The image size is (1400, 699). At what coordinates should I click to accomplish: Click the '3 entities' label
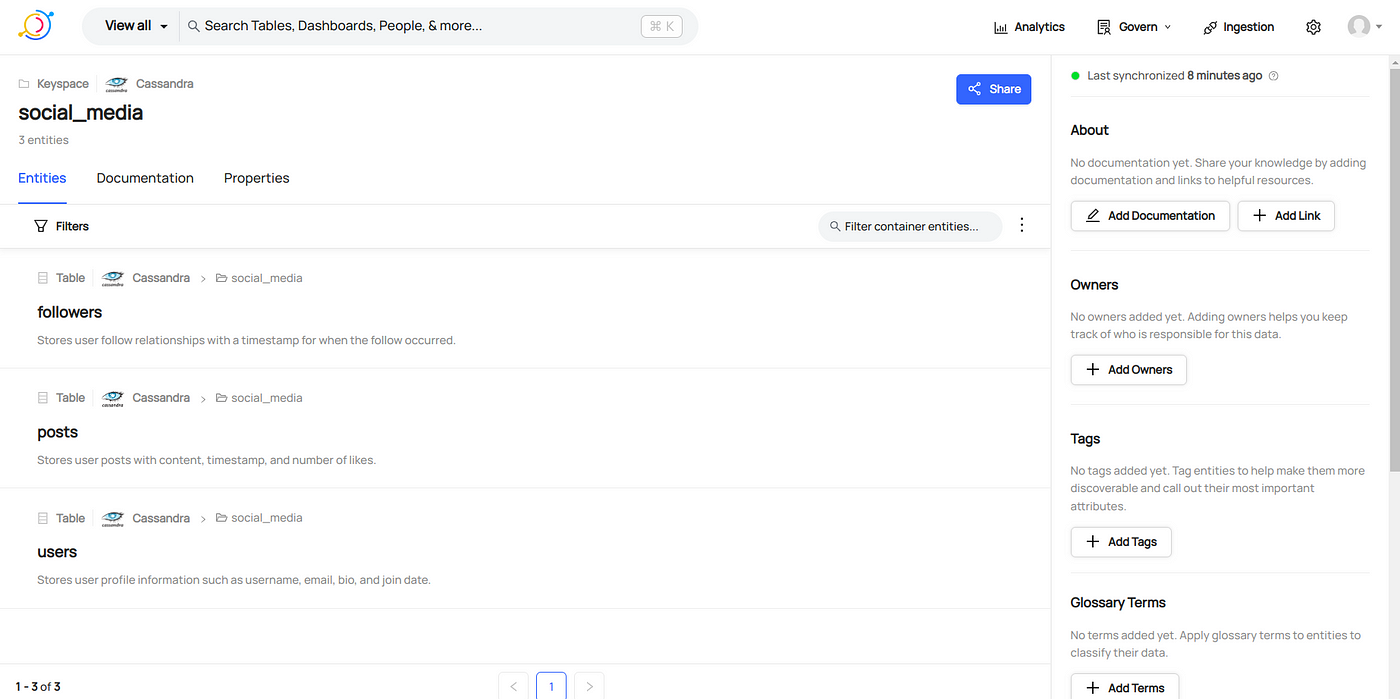click(x=43, y=140)
